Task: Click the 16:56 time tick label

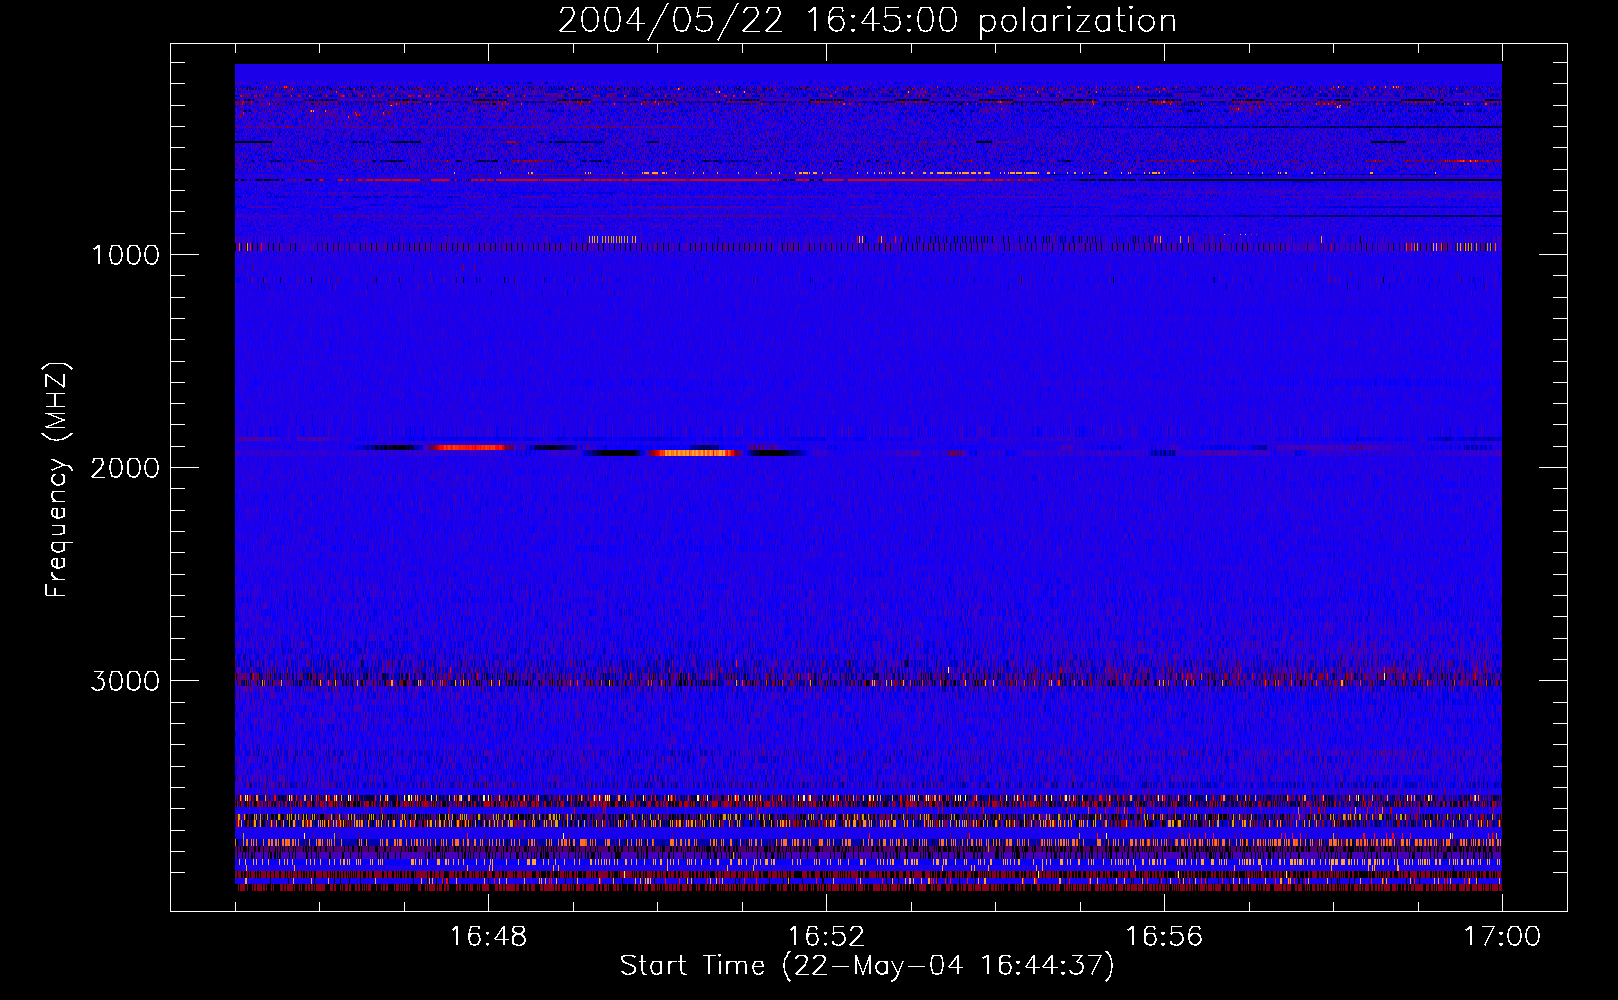Action: (1164, 937)
